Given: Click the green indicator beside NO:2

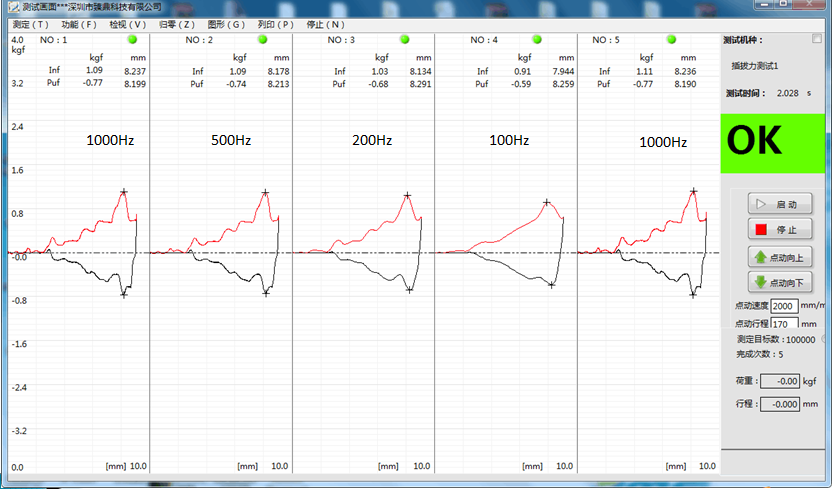Looking at the screenshot, I should point(262,40).
